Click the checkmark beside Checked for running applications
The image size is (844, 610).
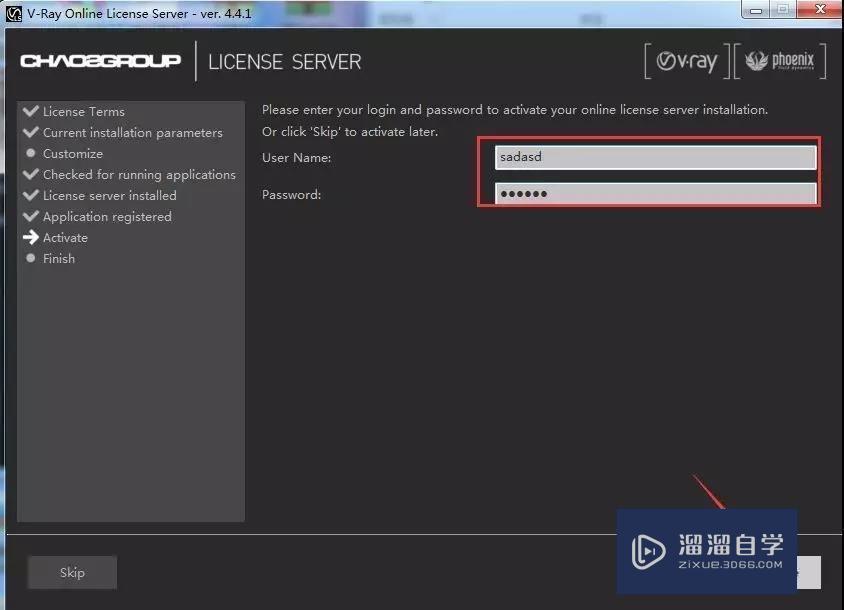point(31,174)
